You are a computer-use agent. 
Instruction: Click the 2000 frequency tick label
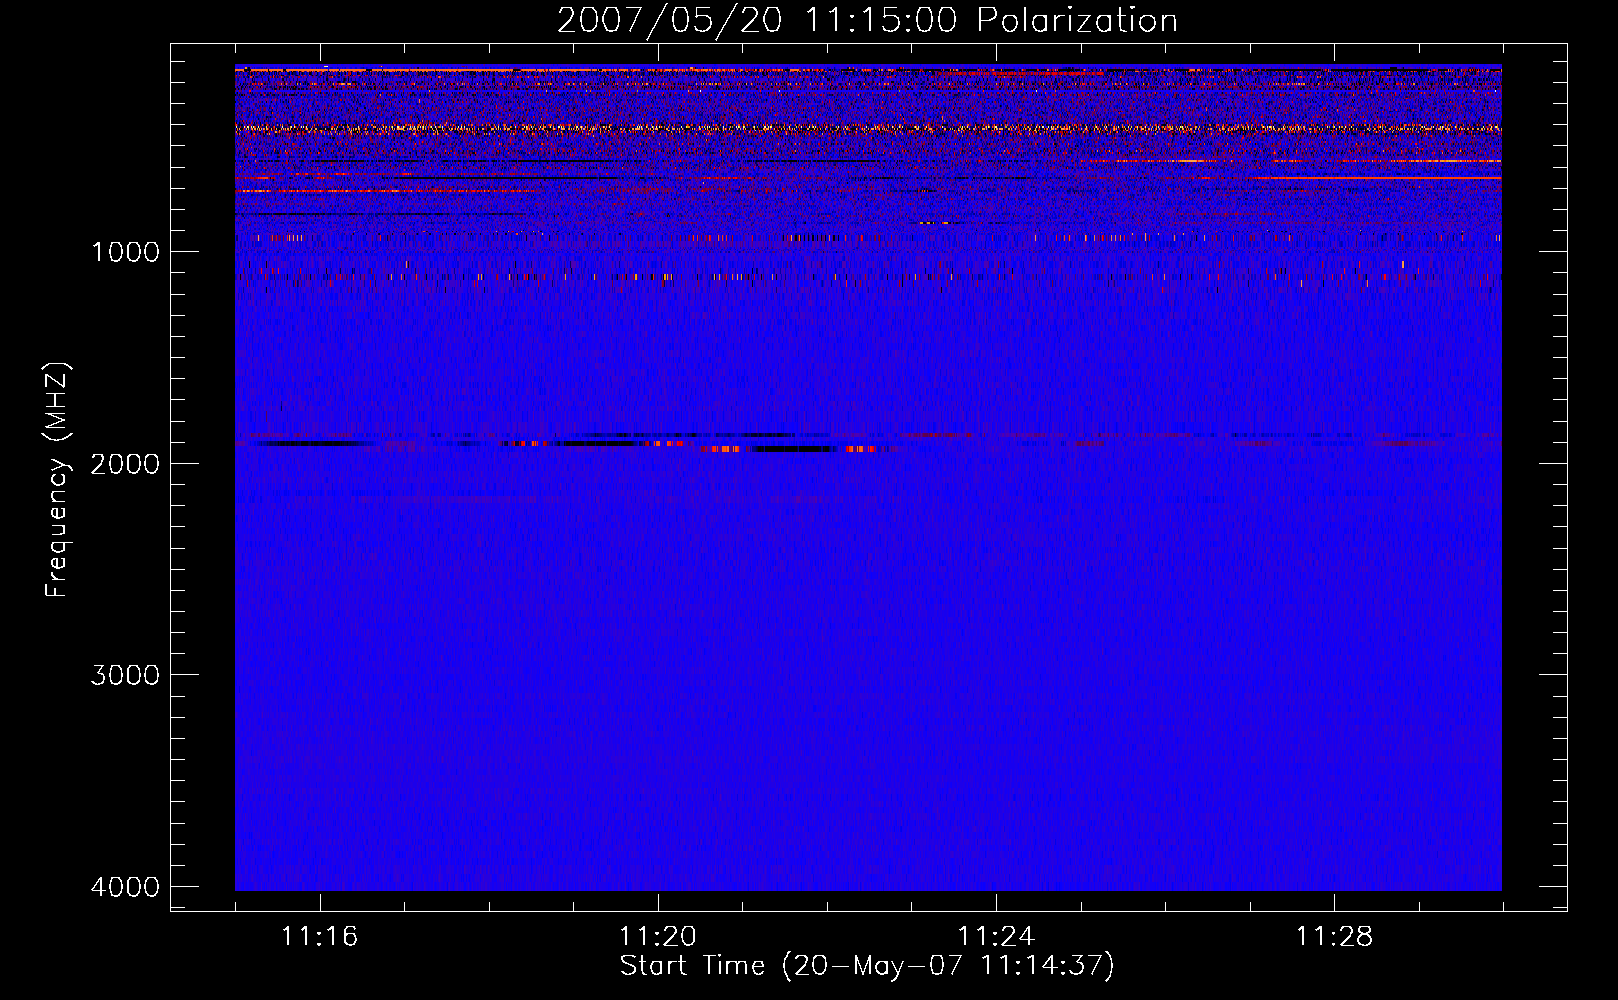click(125, 464)
